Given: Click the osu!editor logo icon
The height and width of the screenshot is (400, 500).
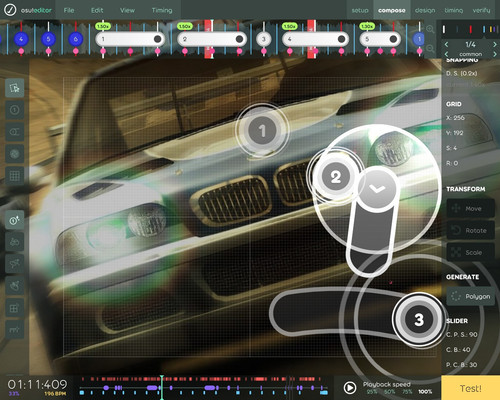Looking at the screenshot, I should pyautogui.click(x=10, y=10).
